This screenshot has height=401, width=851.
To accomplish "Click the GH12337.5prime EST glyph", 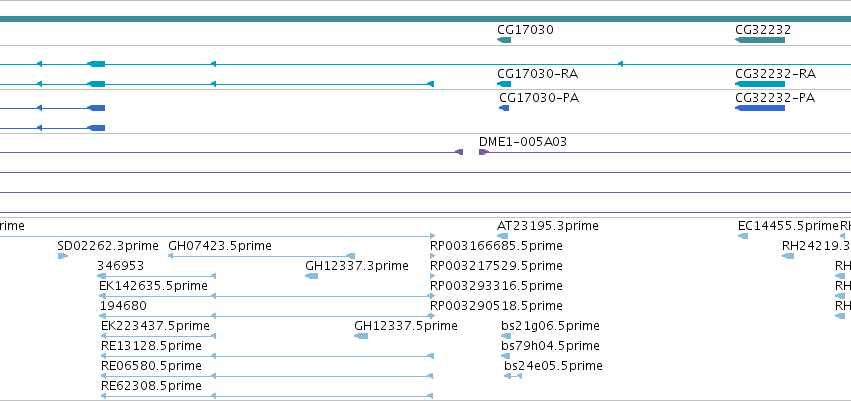I will coord(361,336).
